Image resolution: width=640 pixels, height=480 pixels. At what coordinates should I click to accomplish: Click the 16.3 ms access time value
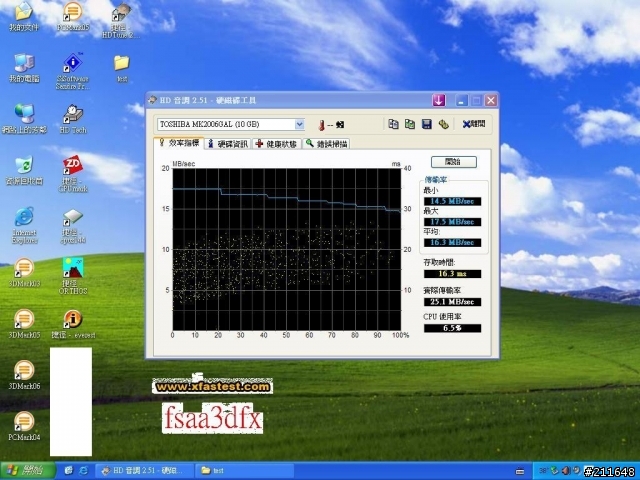452,273
